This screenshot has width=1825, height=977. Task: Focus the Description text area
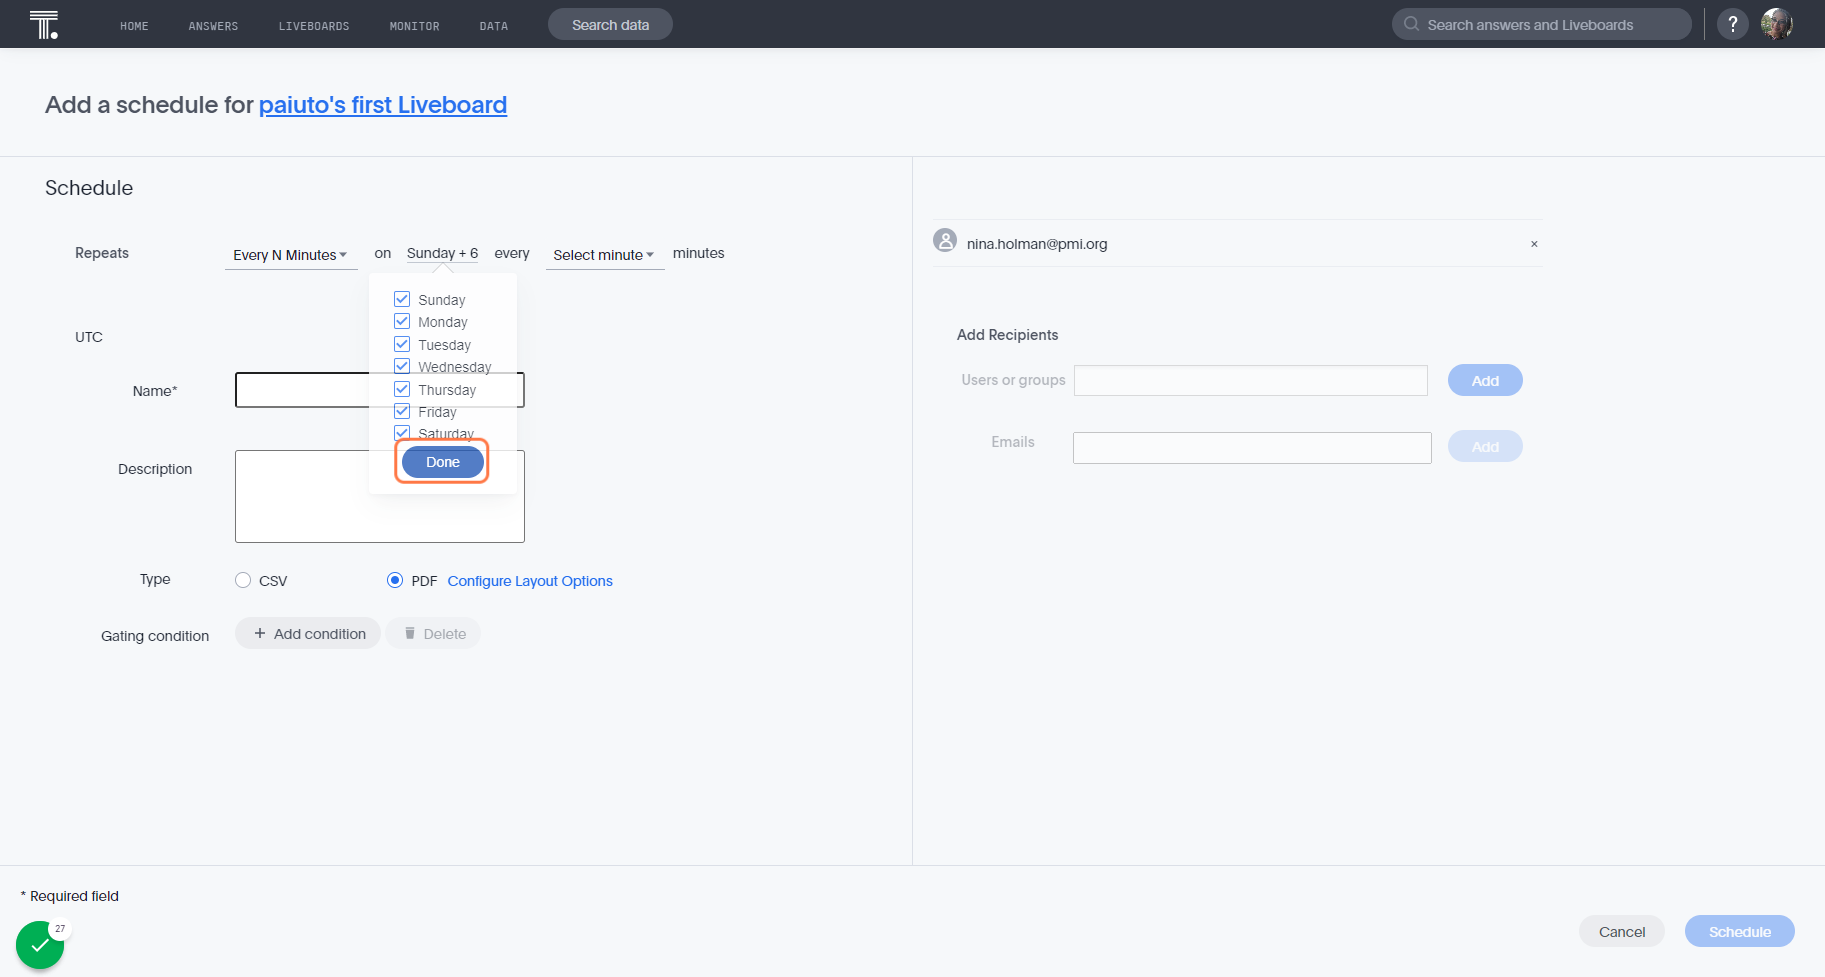tap(380, 496)
